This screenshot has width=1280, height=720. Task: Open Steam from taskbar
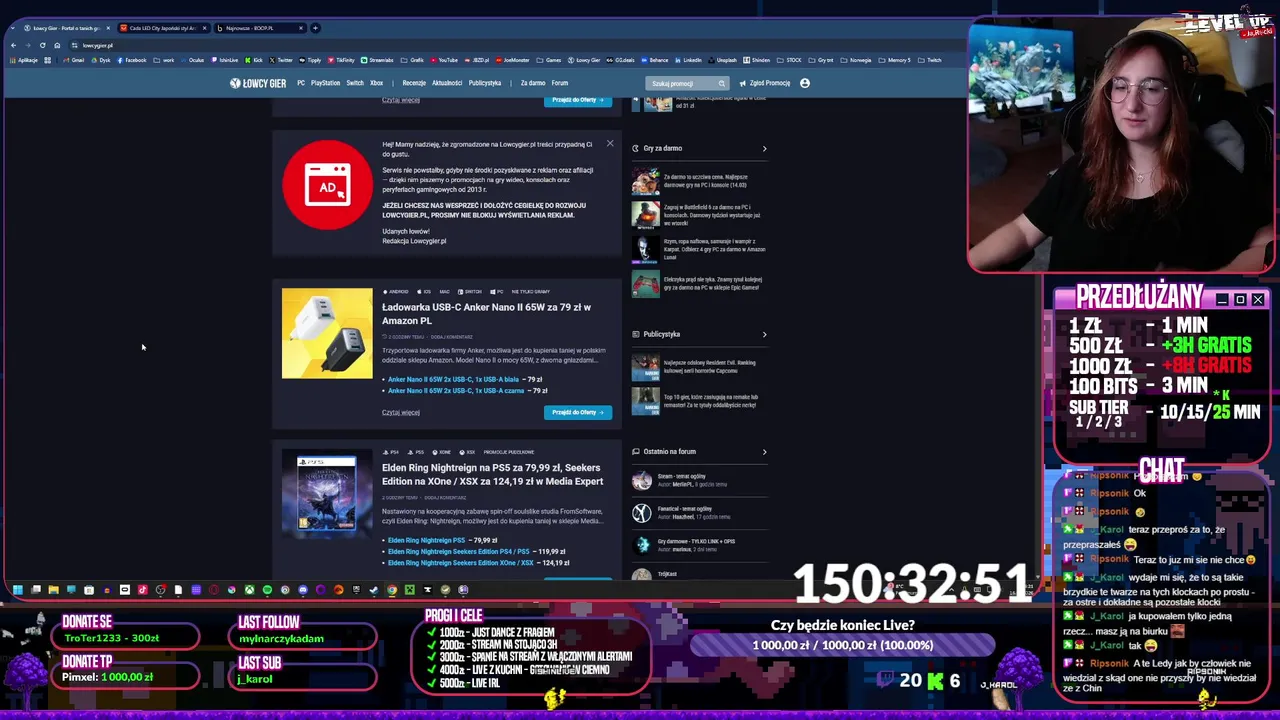point(374,590)
